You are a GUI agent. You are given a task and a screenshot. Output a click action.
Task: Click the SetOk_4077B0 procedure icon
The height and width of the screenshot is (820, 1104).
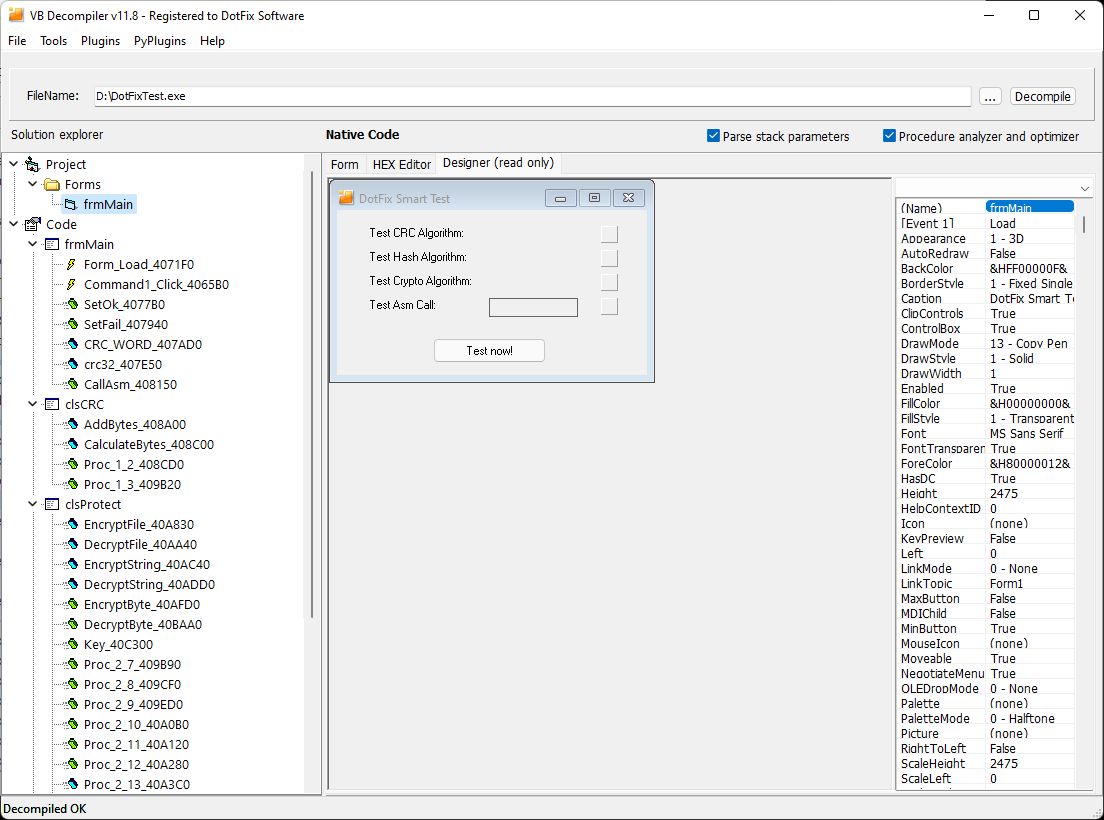[71, 305]
